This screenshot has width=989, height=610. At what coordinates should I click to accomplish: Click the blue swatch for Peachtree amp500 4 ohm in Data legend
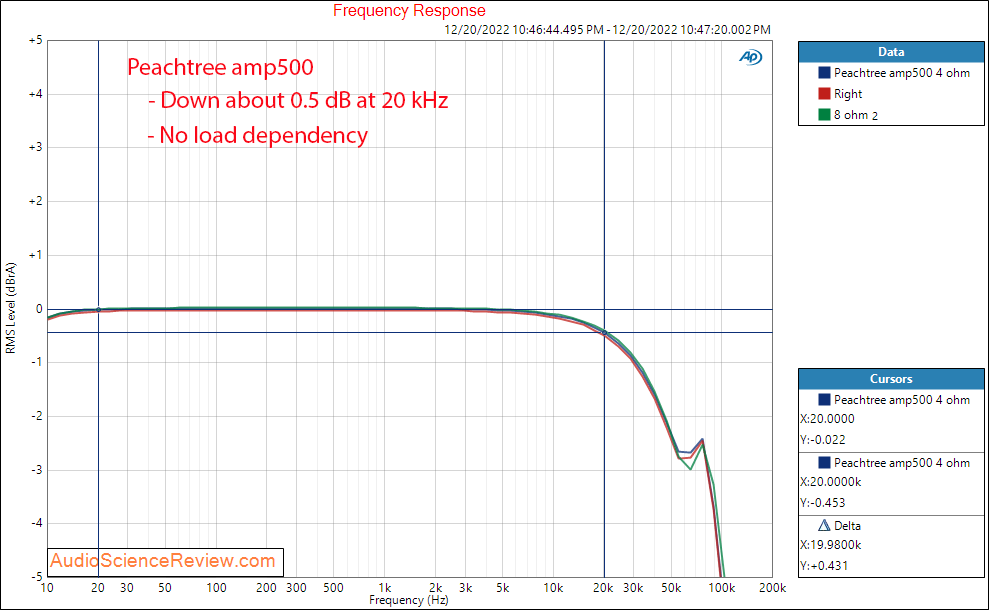click(x=824, y=73)
